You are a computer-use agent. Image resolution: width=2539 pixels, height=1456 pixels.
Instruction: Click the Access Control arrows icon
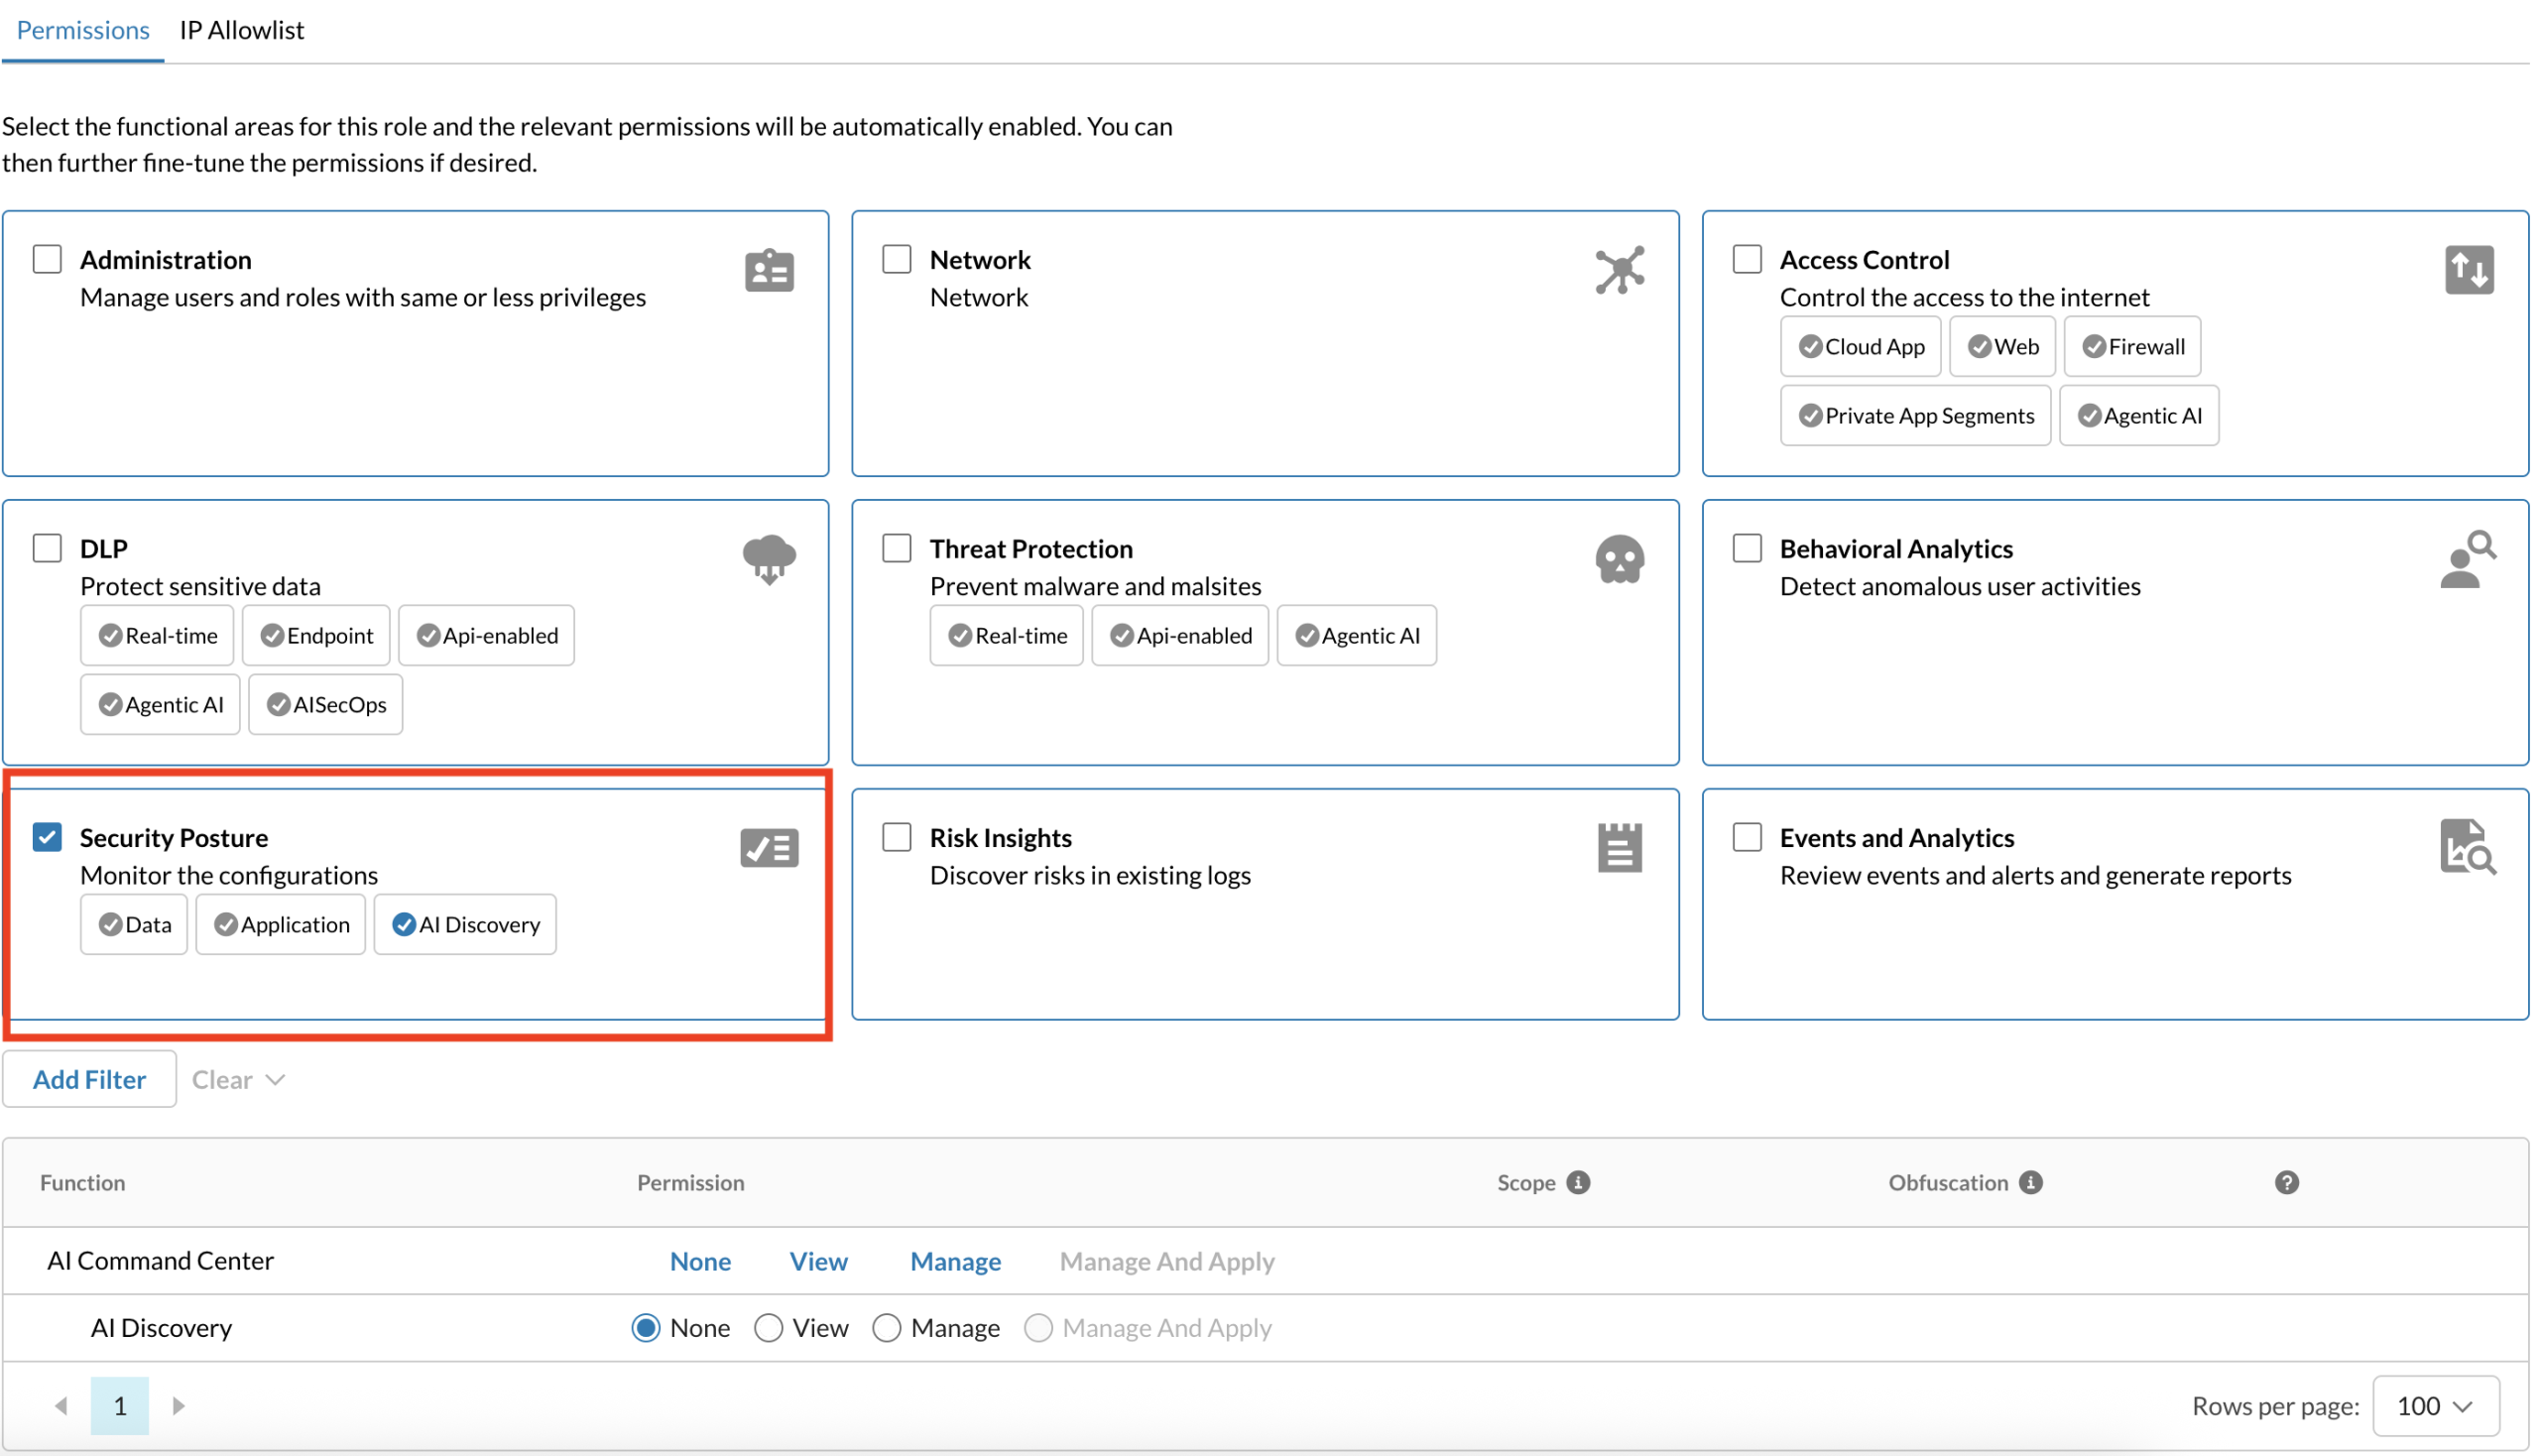[2468, 270]
